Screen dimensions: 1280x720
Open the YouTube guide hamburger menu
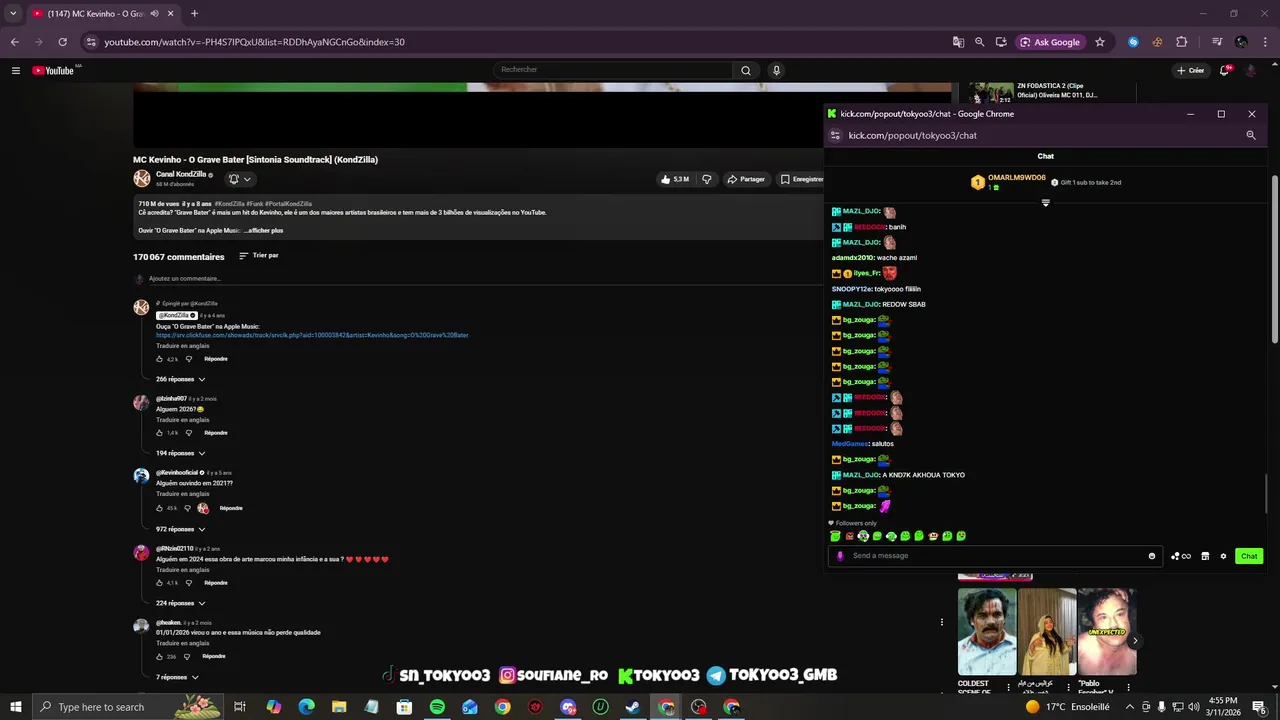coord(15,70)
